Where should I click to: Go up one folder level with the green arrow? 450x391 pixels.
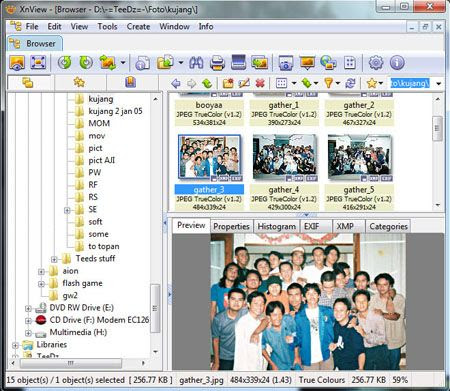207,83
